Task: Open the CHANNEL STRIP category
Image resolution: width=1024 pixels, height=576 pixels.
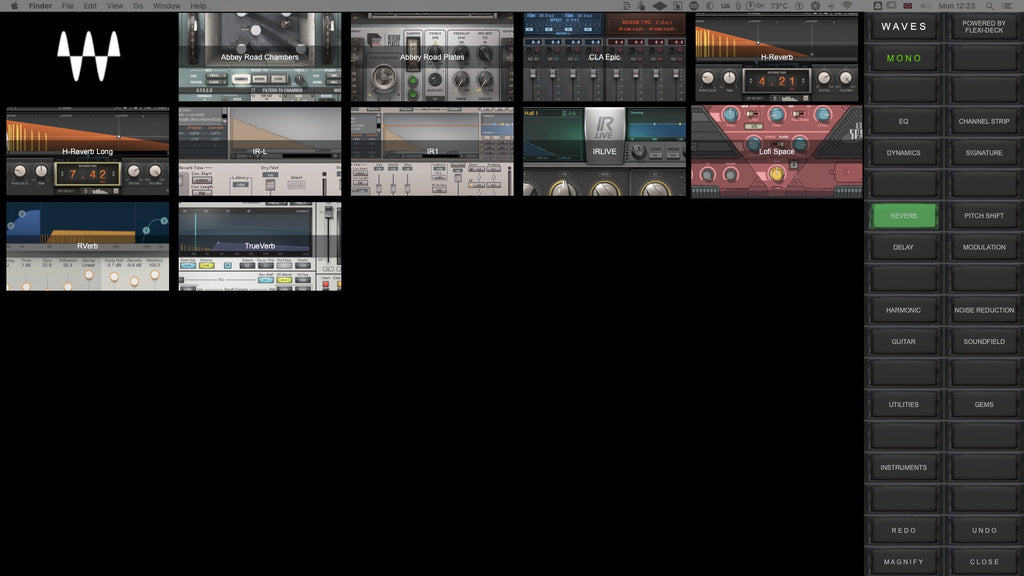Action: pyautogui.click(x=984, y=121)
